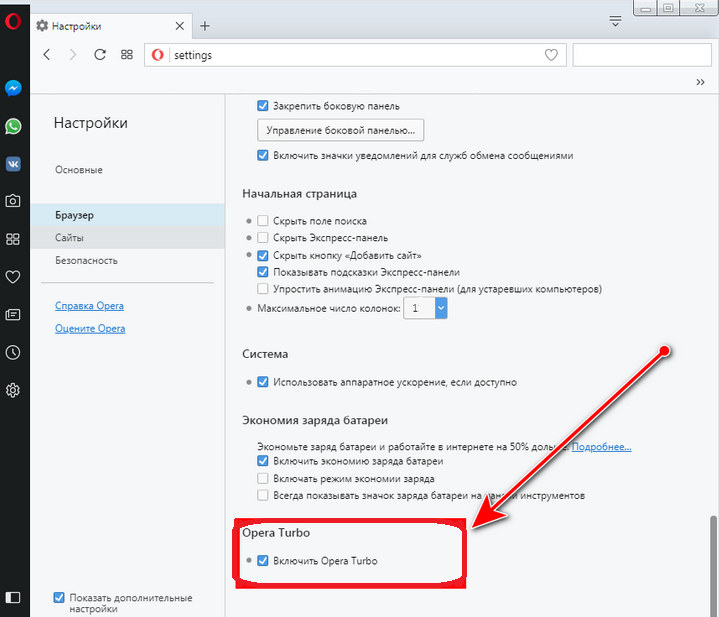
Task: Toggle Показать дополнительные настройки checkbox
Action: (x=59, y=598)
